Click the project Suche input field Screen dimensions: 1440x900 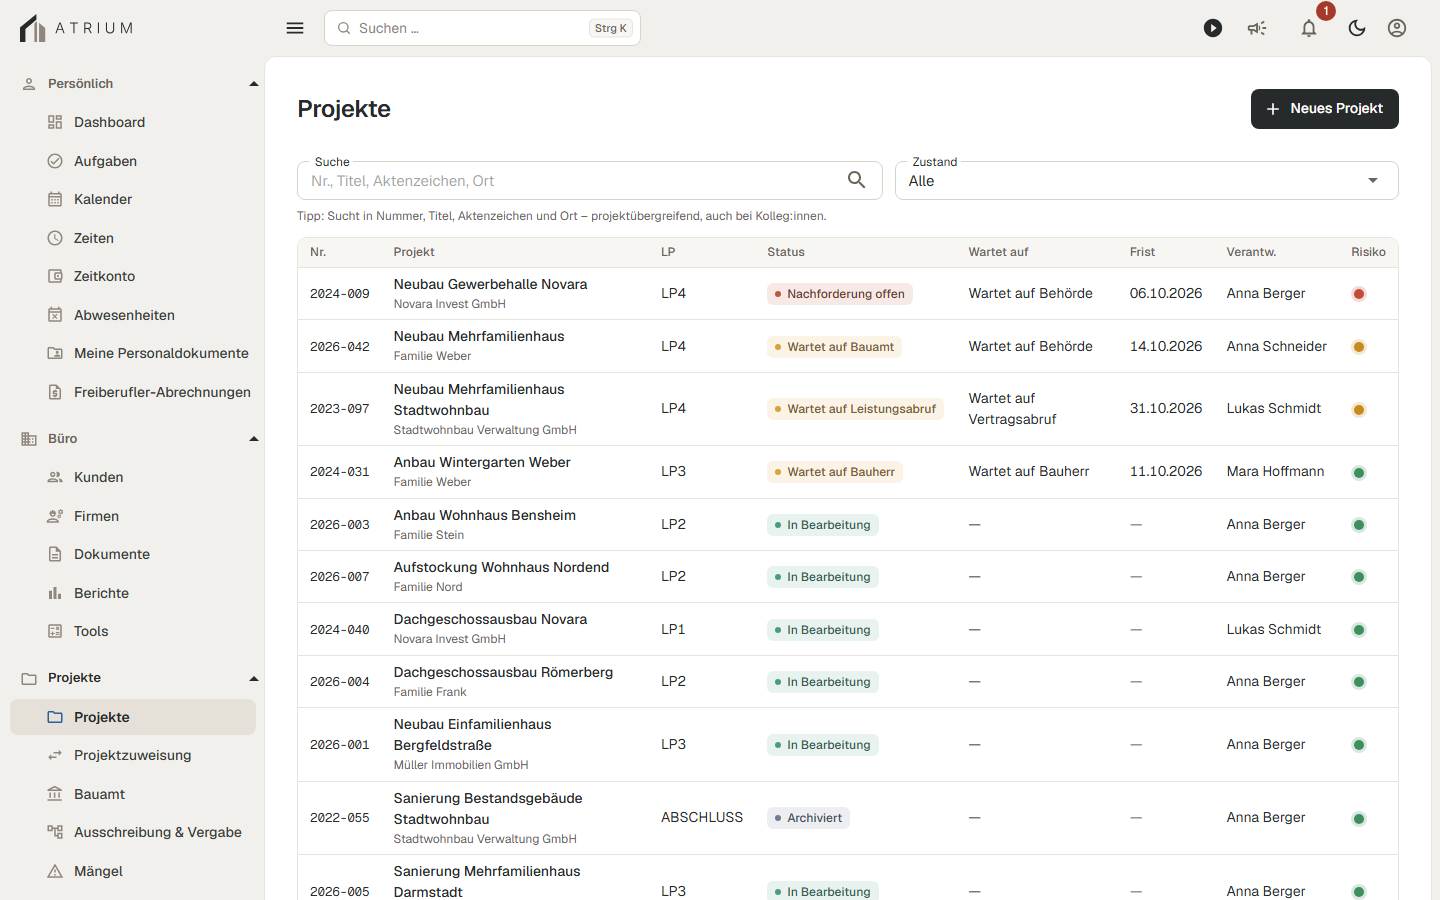pos(590,181)
